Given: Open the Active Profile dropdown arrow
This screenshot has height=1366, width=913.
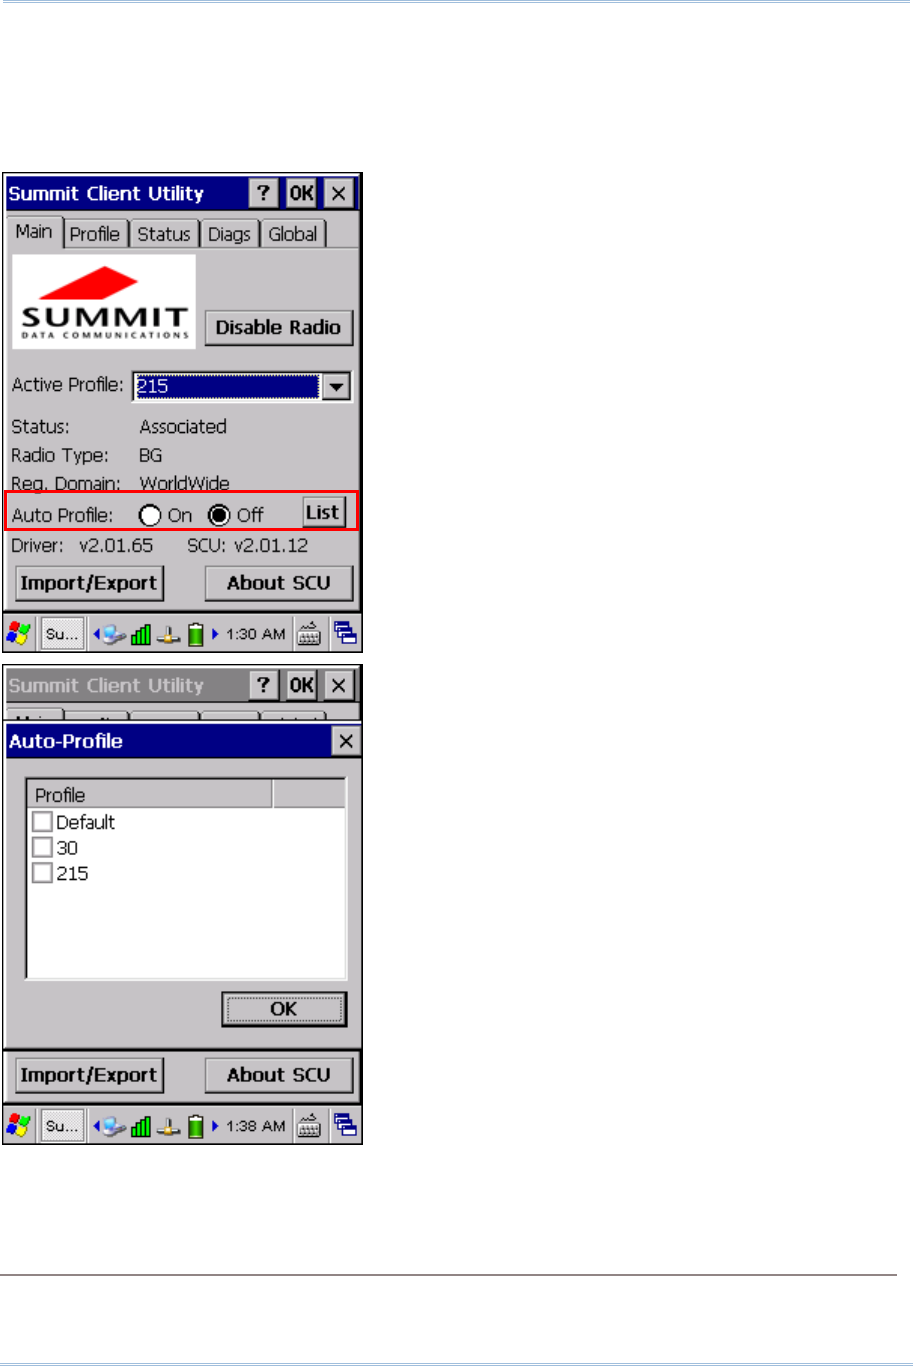Looking at the screenshot, I should click(x=338, y=386).
